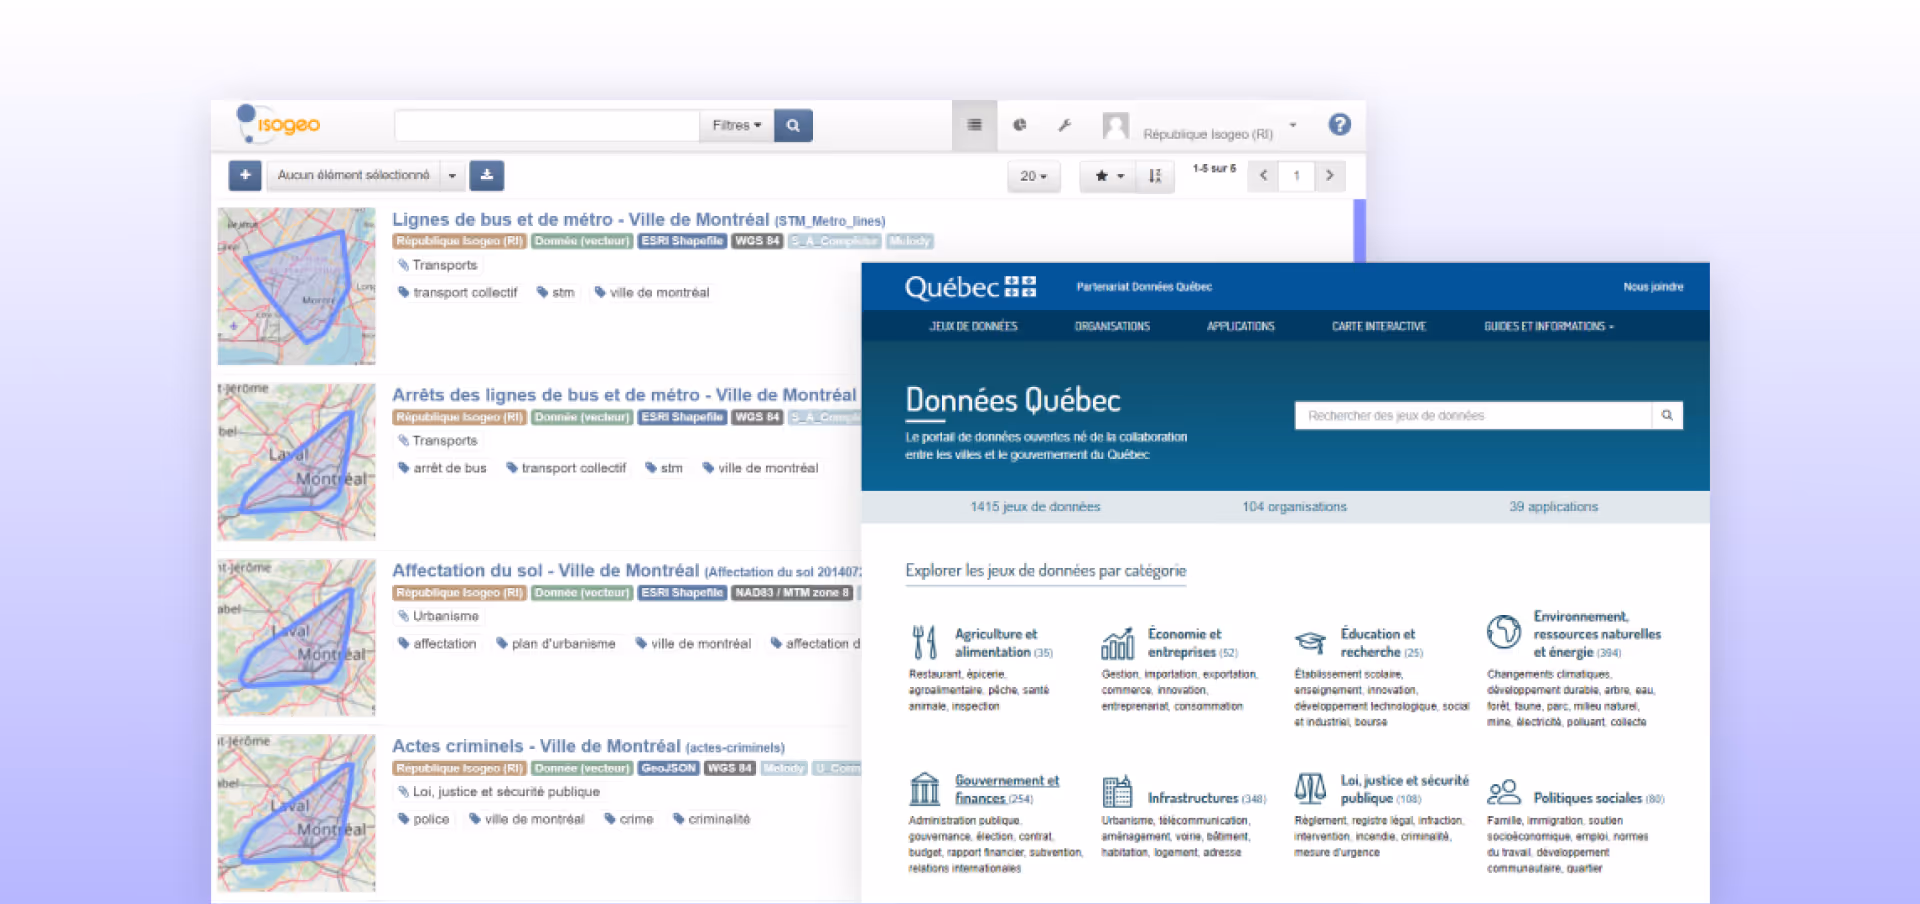Image resolution: width=1920 pixels, height=904 pixels.
Task: Open Organisations menu item
Action: 1112,326
